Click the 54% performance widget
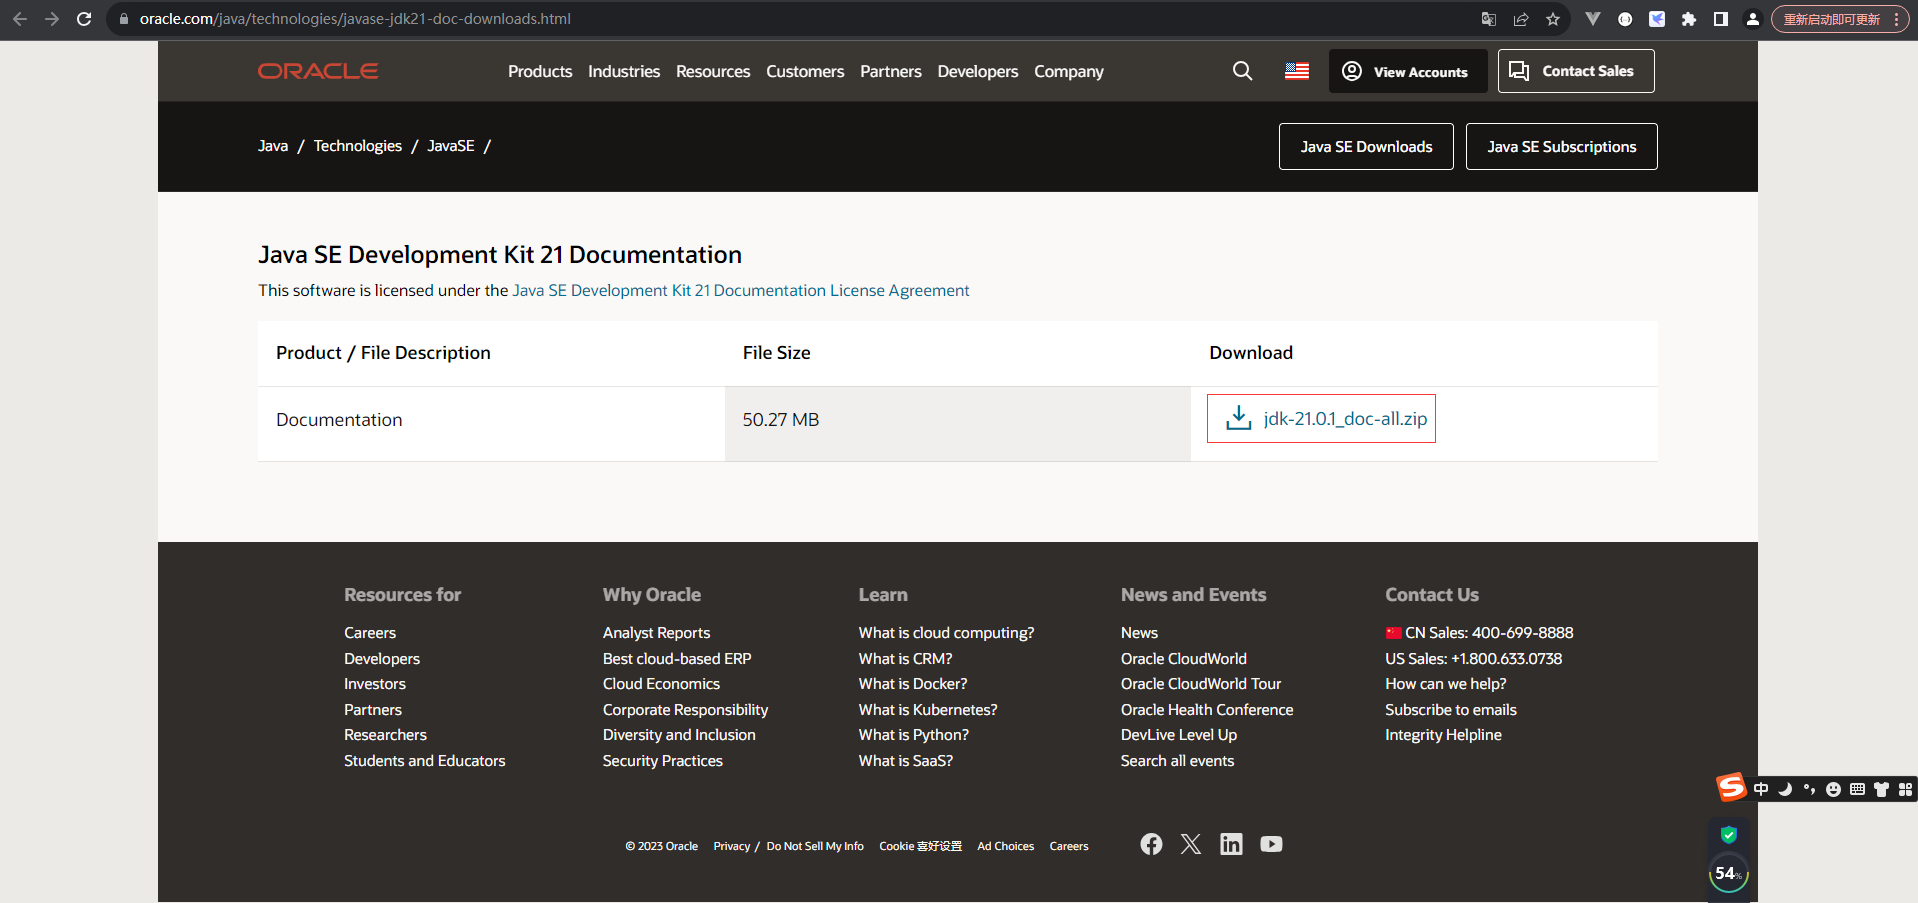Screen dimensions: 1918x903 (x=1729, y=873)
